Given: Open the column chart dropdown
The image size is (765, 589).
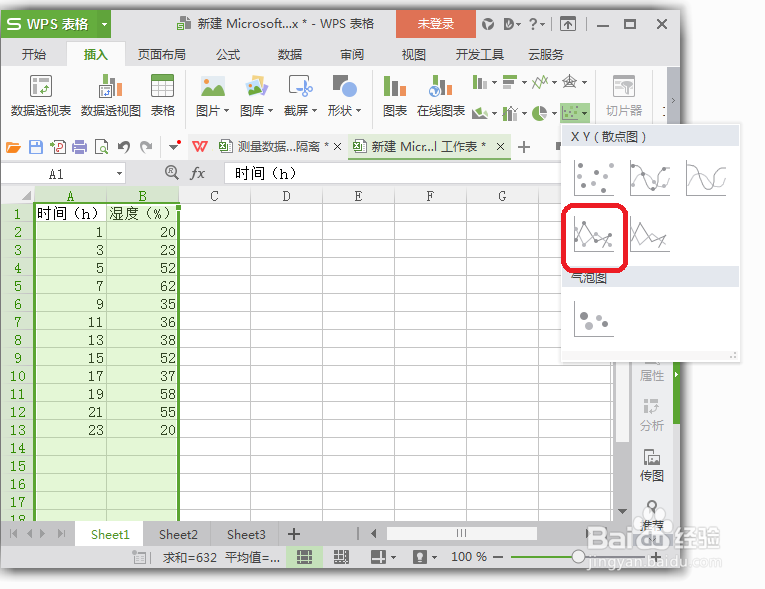Looking at the screenshot, I should click(484, 82).
